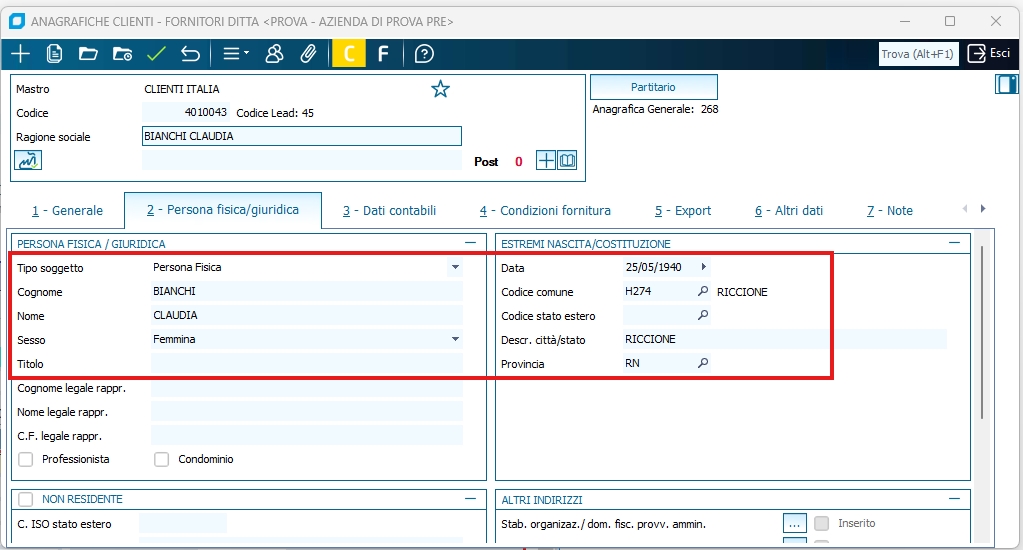Open the 4 - Condizioni fornitura tab
Image resolution: width=1023 pixels, height=550 pixels.
tap(545, 211)
